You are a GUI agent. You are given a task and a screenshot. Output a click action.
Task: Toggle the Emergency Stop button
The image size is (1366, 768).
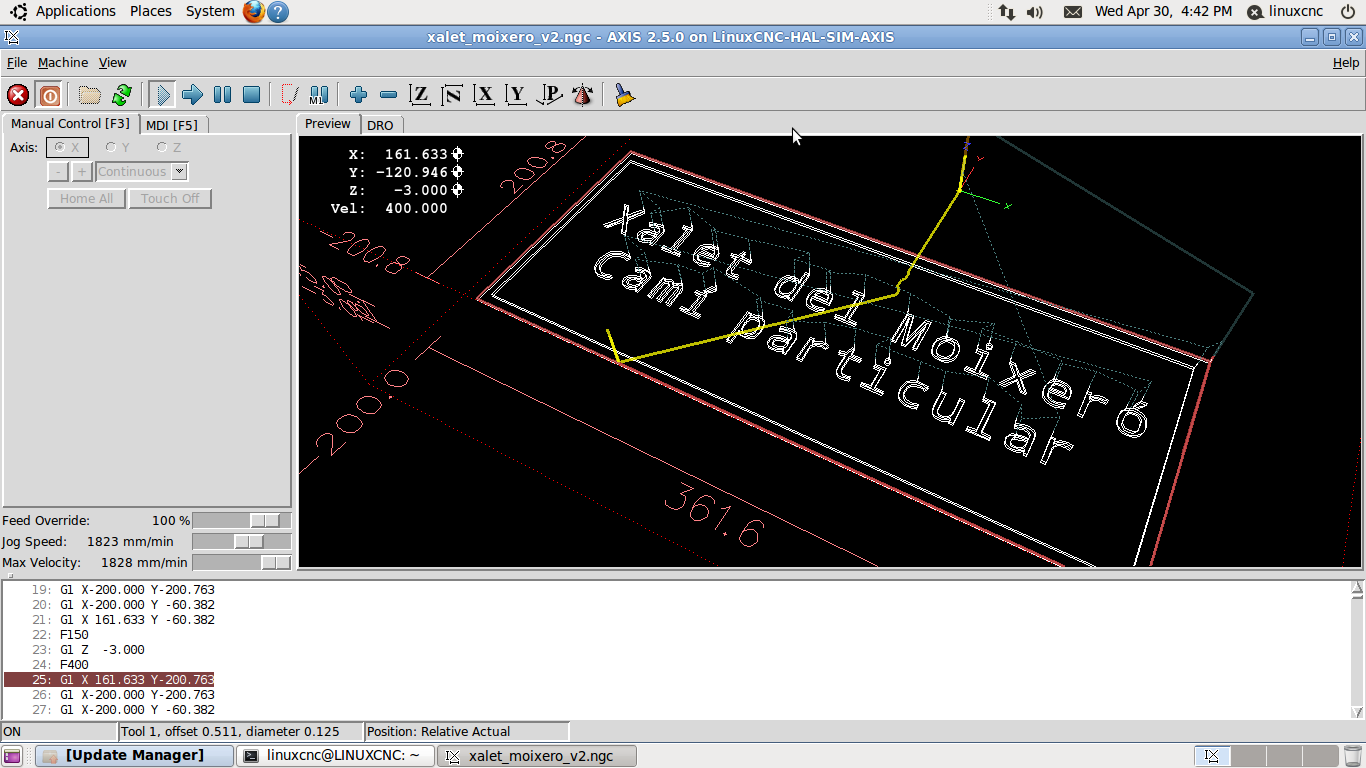(x=18, y=95)
